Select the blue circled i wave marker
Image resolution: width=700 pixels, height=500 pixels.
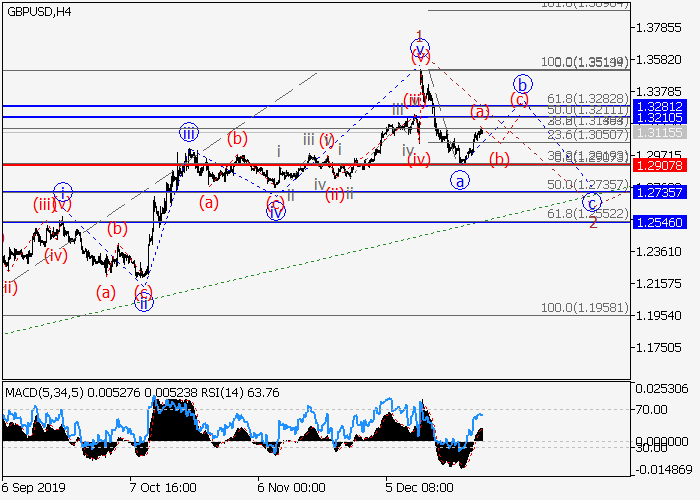tap(62, 191)
